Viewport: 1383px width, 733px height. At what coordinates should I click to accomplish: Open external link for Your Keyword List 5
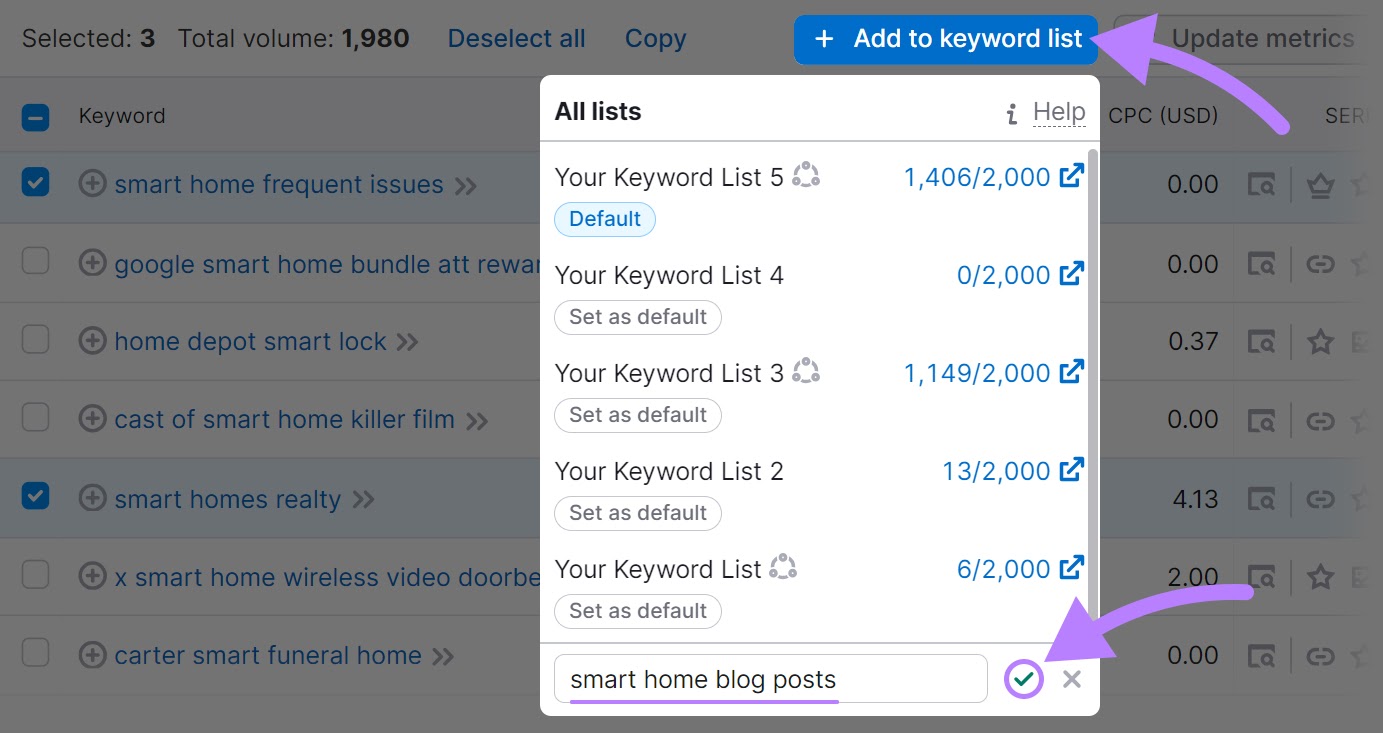point(1072,174)
